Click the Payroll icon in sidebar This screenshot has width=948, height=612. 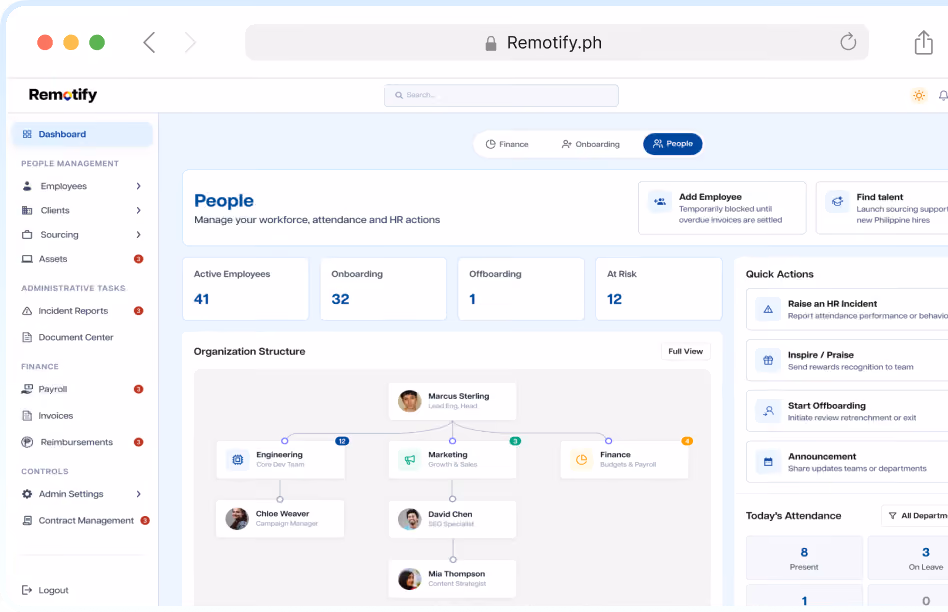[x=27, y=389]
